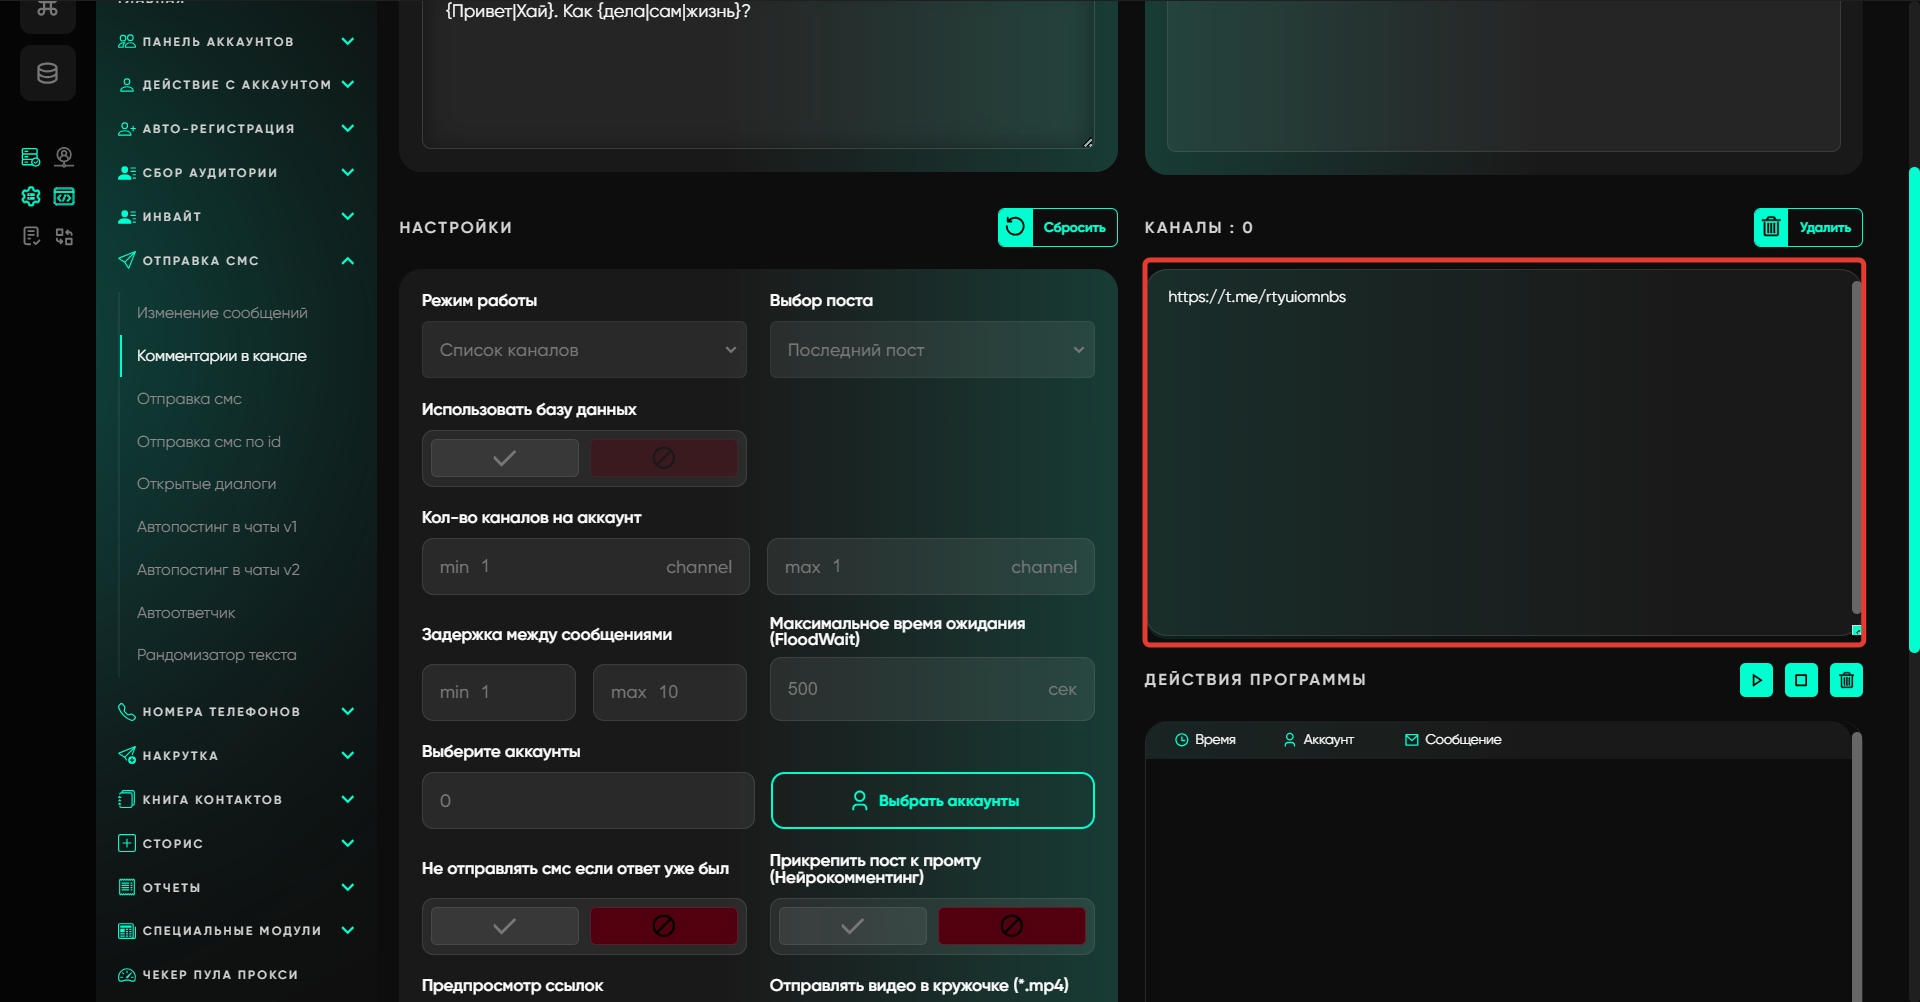The width and height of the screenshot is (1920, 1002).
Task: Disable 'Не отправлять смс если ответ уже был'
Action: [663, 926]
